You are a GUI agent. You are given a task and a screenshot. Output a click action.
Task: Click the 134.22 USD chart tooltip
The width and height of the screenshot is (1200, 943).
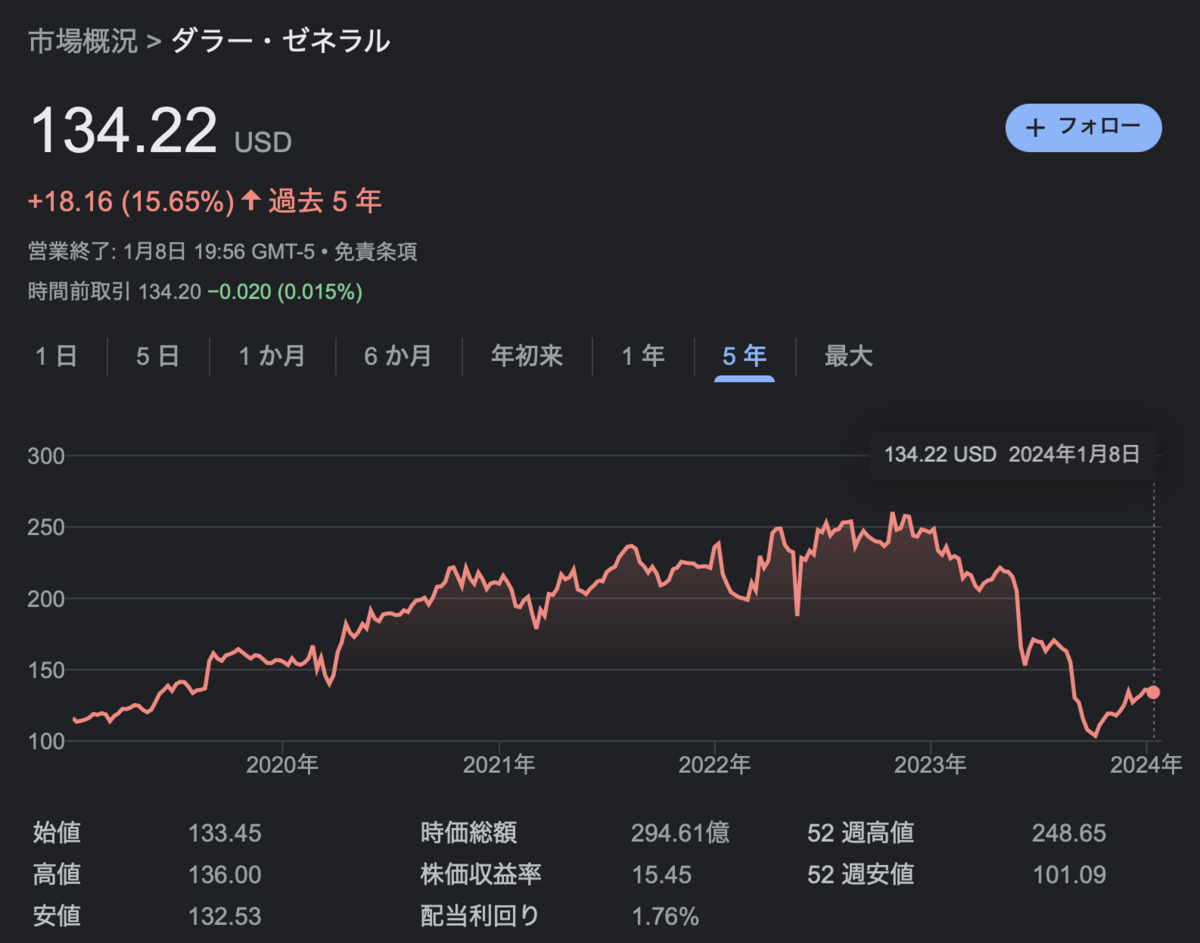[x=1012, y=454]
